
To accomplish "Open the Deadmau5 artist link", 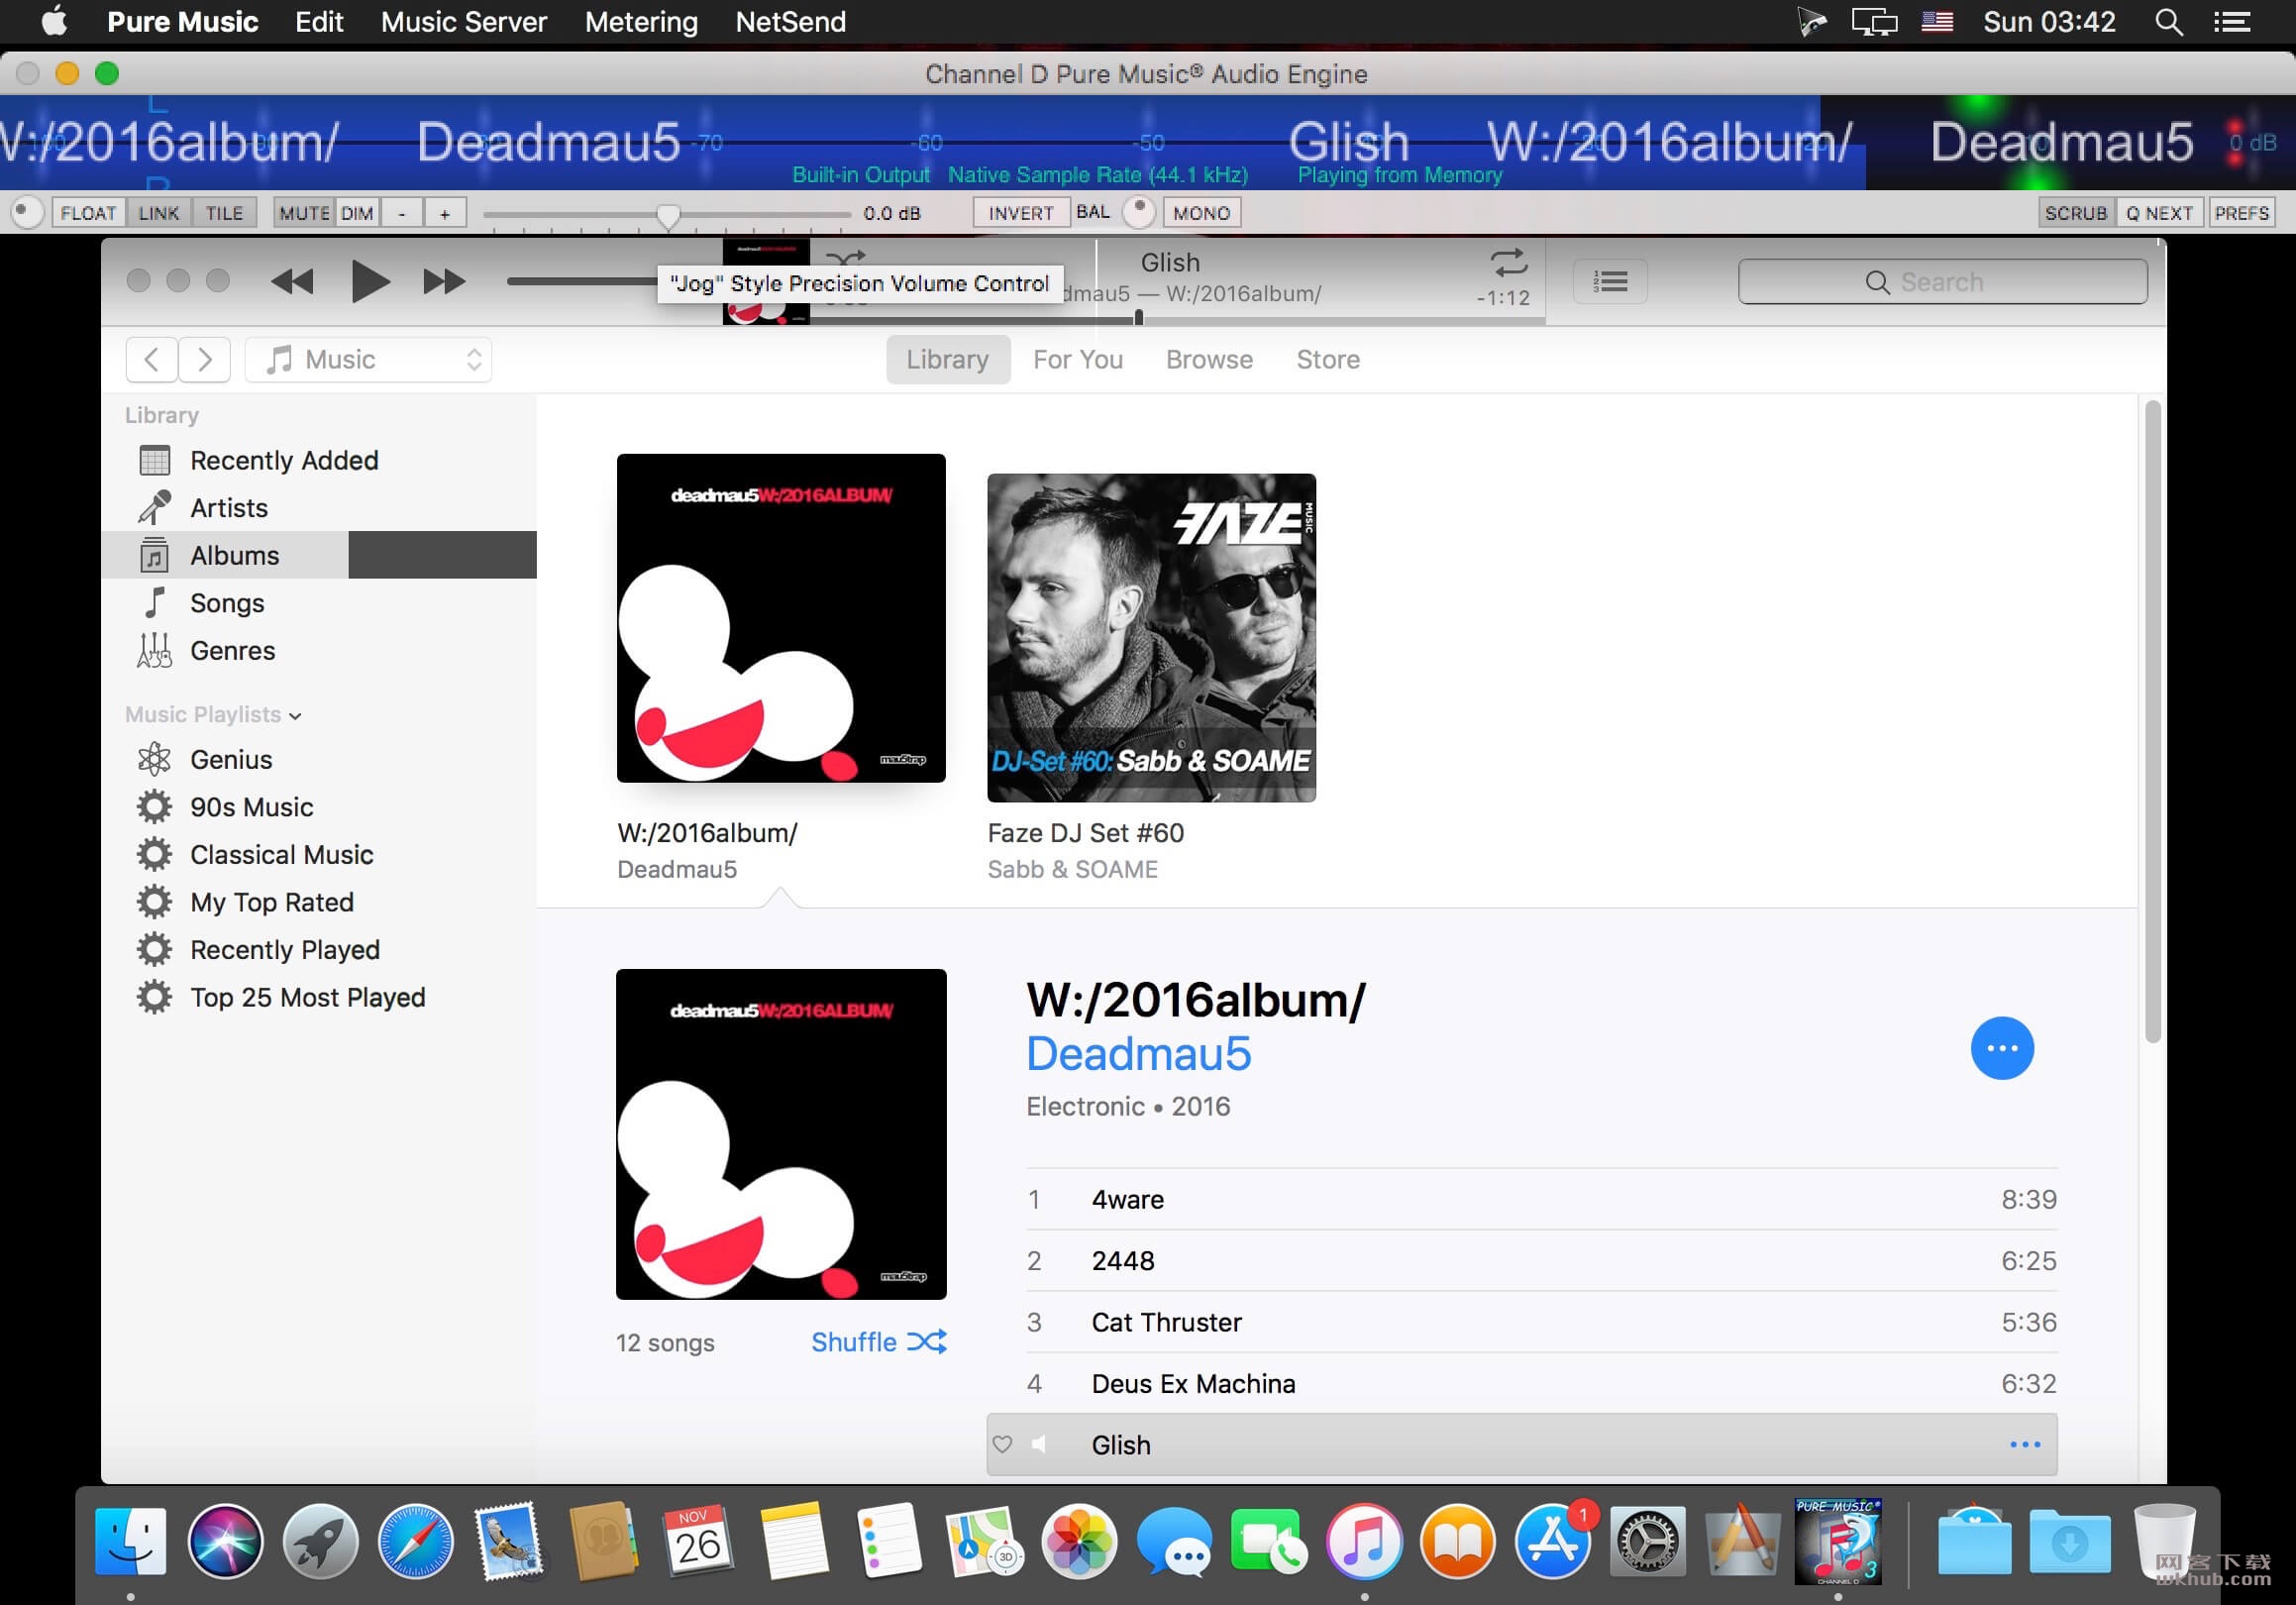I will coord(1138,1054).
